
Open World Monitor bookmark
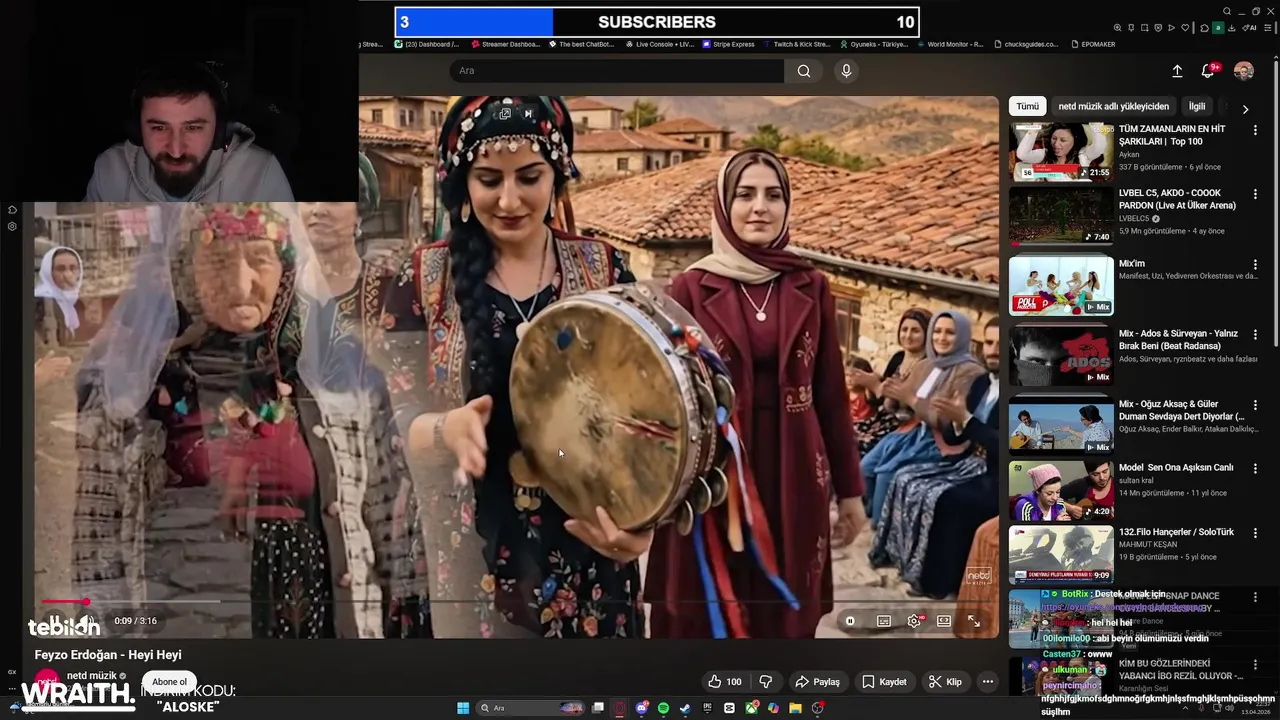coord(950,44)
